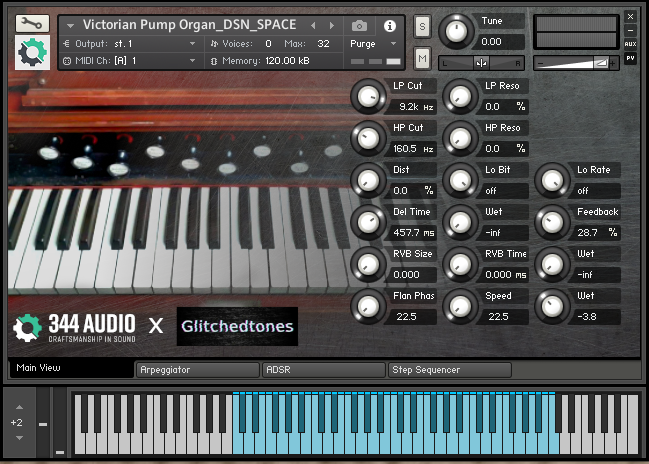Switch to the Step Sequencer tab
Screen dimensions: 649x464
449,370
